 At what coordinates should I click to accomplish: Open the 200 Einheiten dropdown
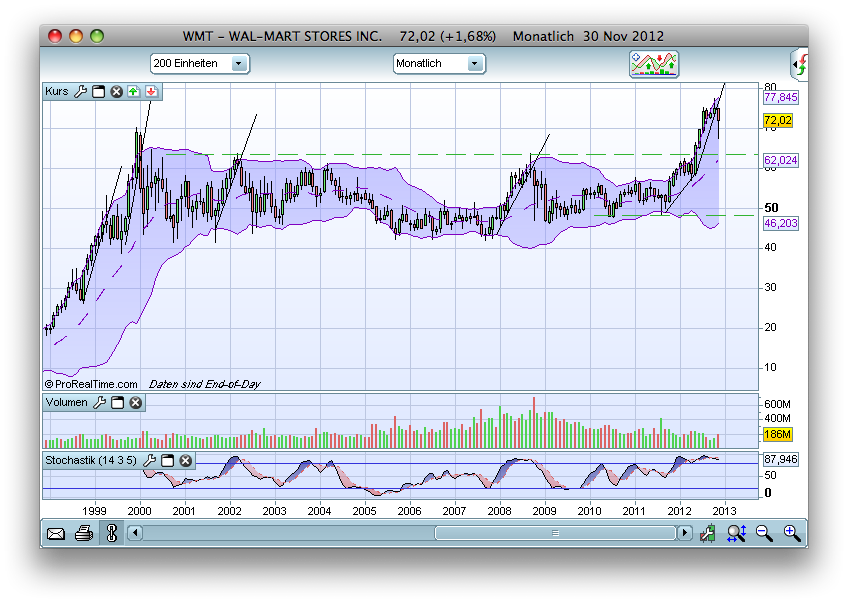tap(199, 64)
